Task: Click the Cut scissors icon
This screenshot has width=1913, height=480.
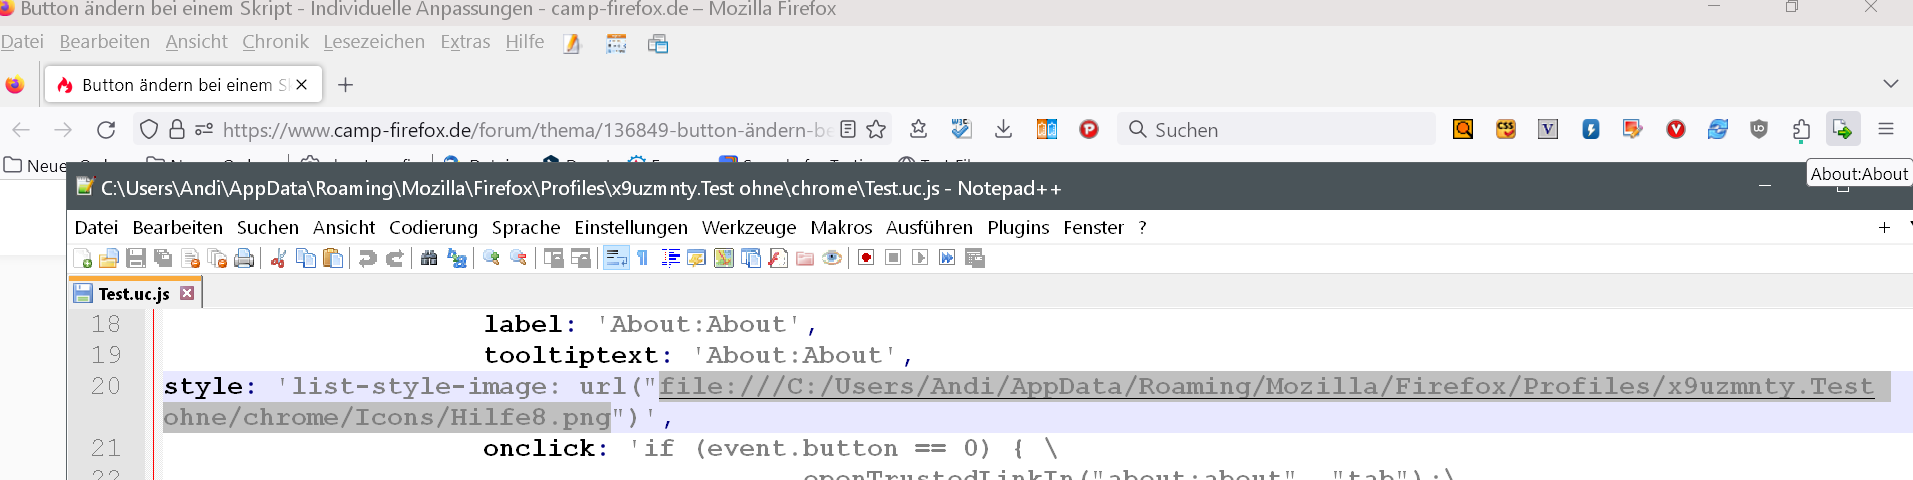Action: 279,259
